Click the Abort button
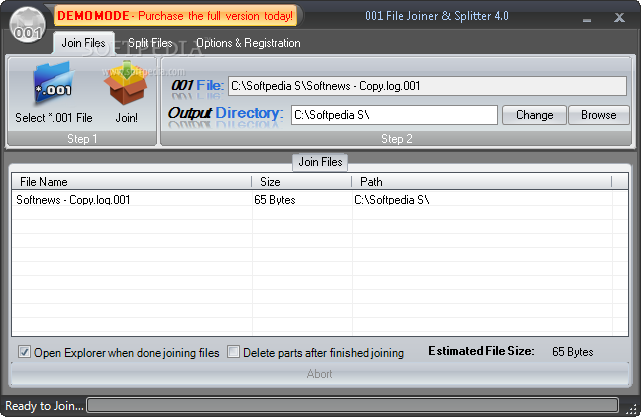Viewport: 641px width, 417px height. 319,374
